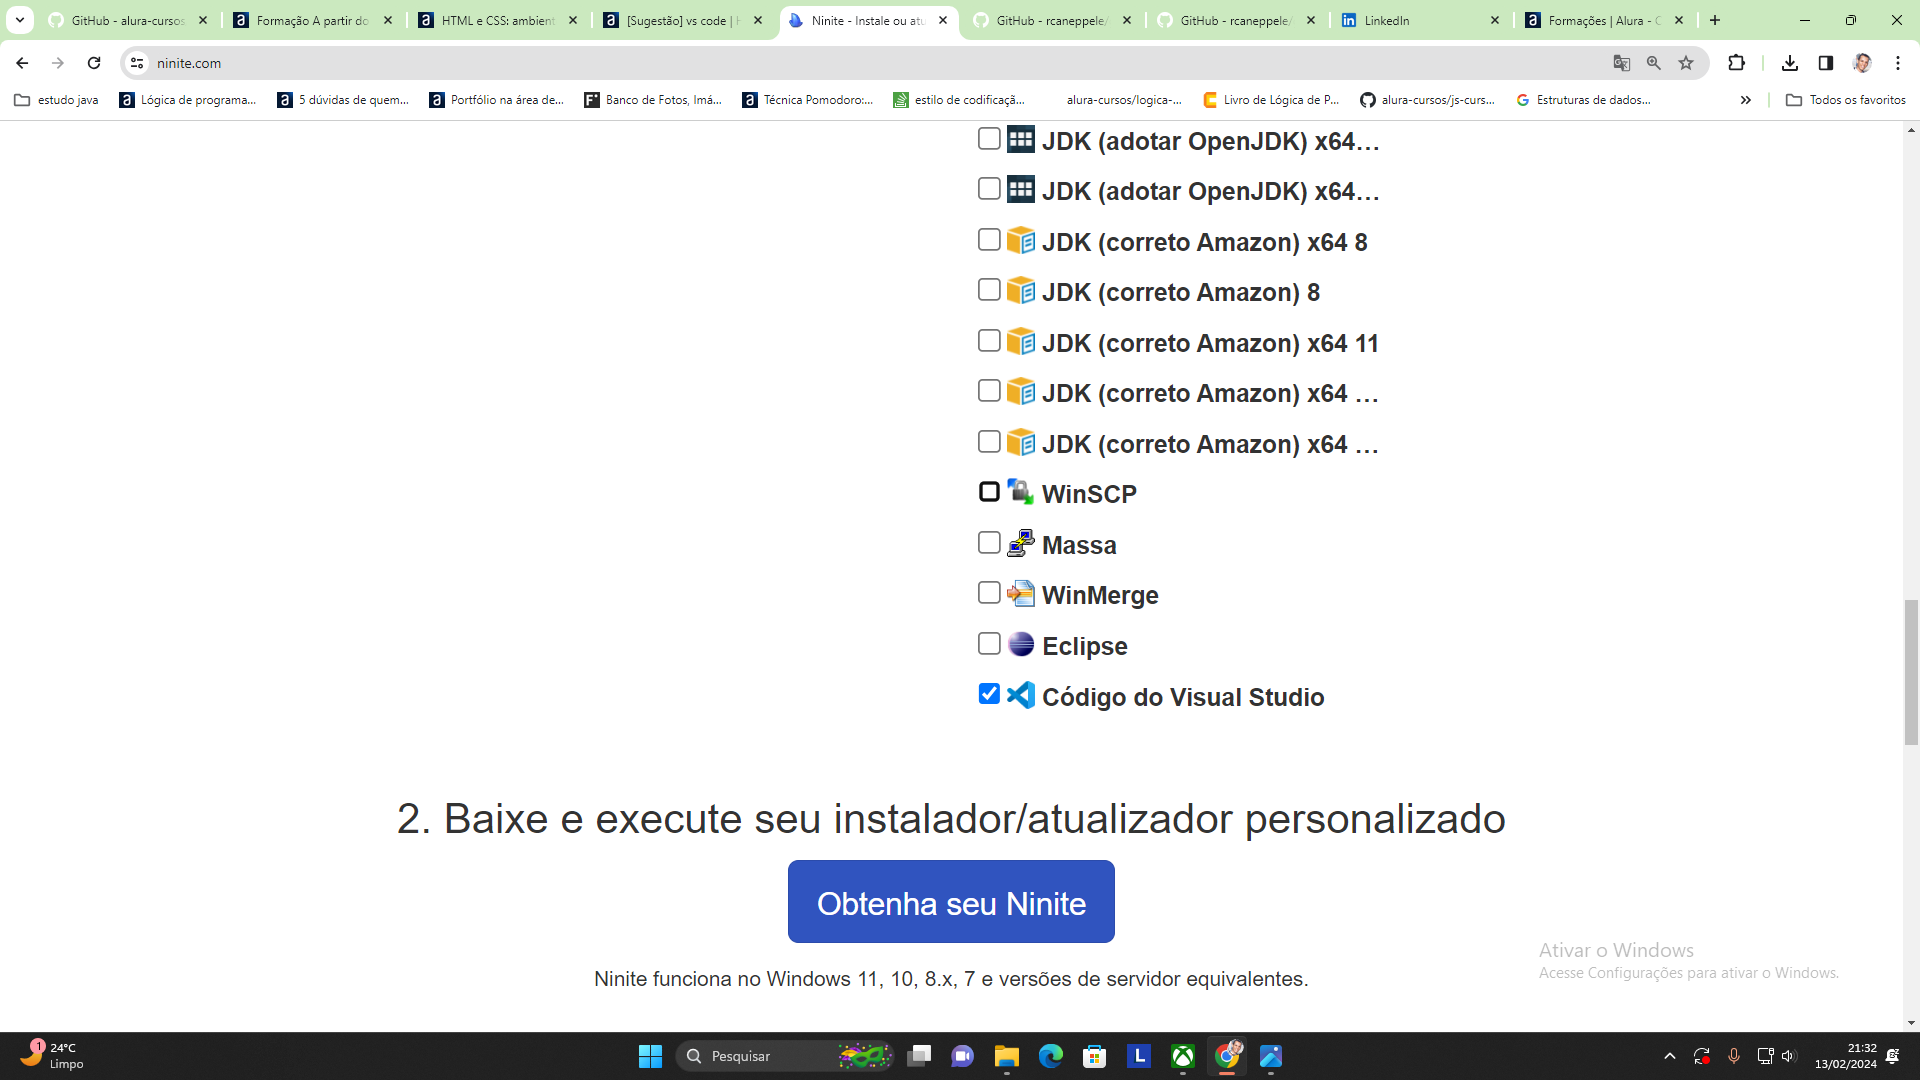Check the second JDK (adotar OpenJDK) x64 checkbox
Image resolution: width=1920 pixels, height=1080 pixels.
point(989,189)
